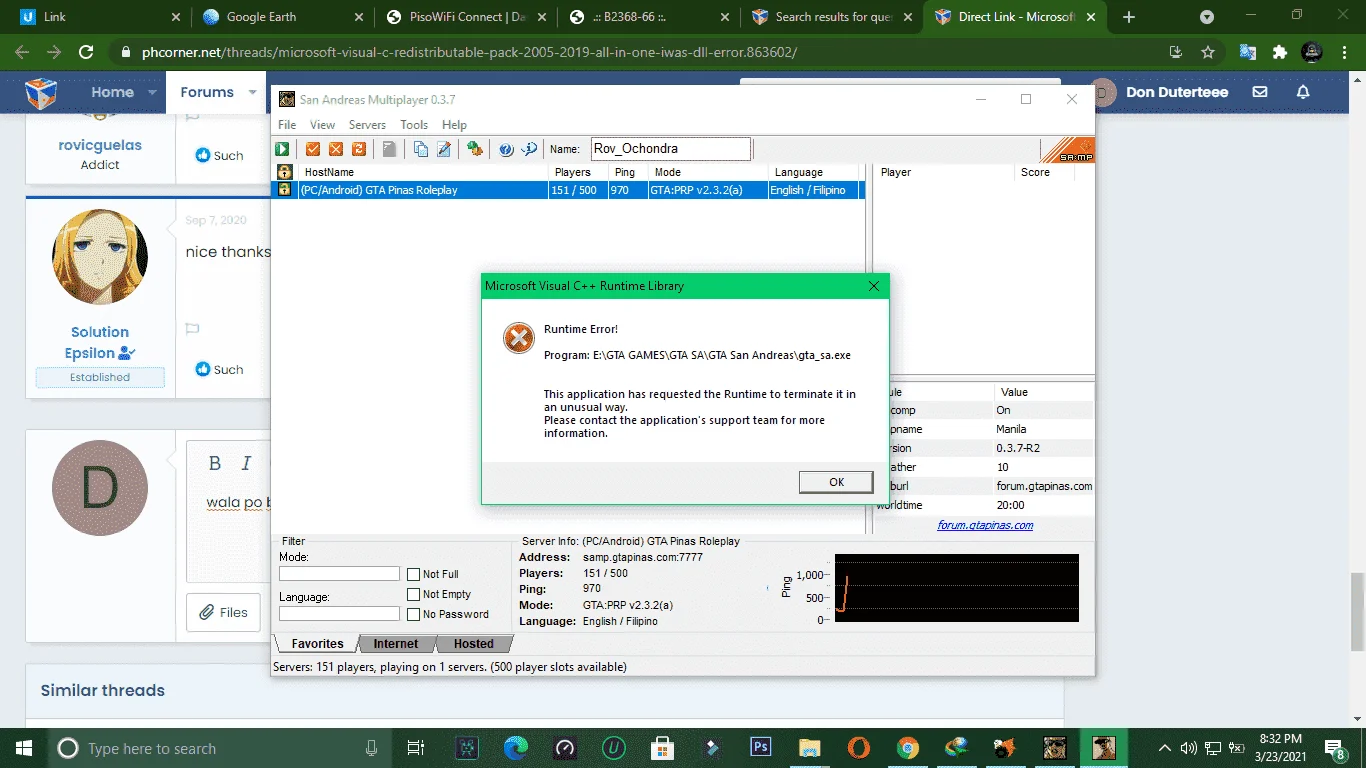The image size is (1366, 768).
Task: Open File Explorer from the taskbar
Action: click(809, 747)
